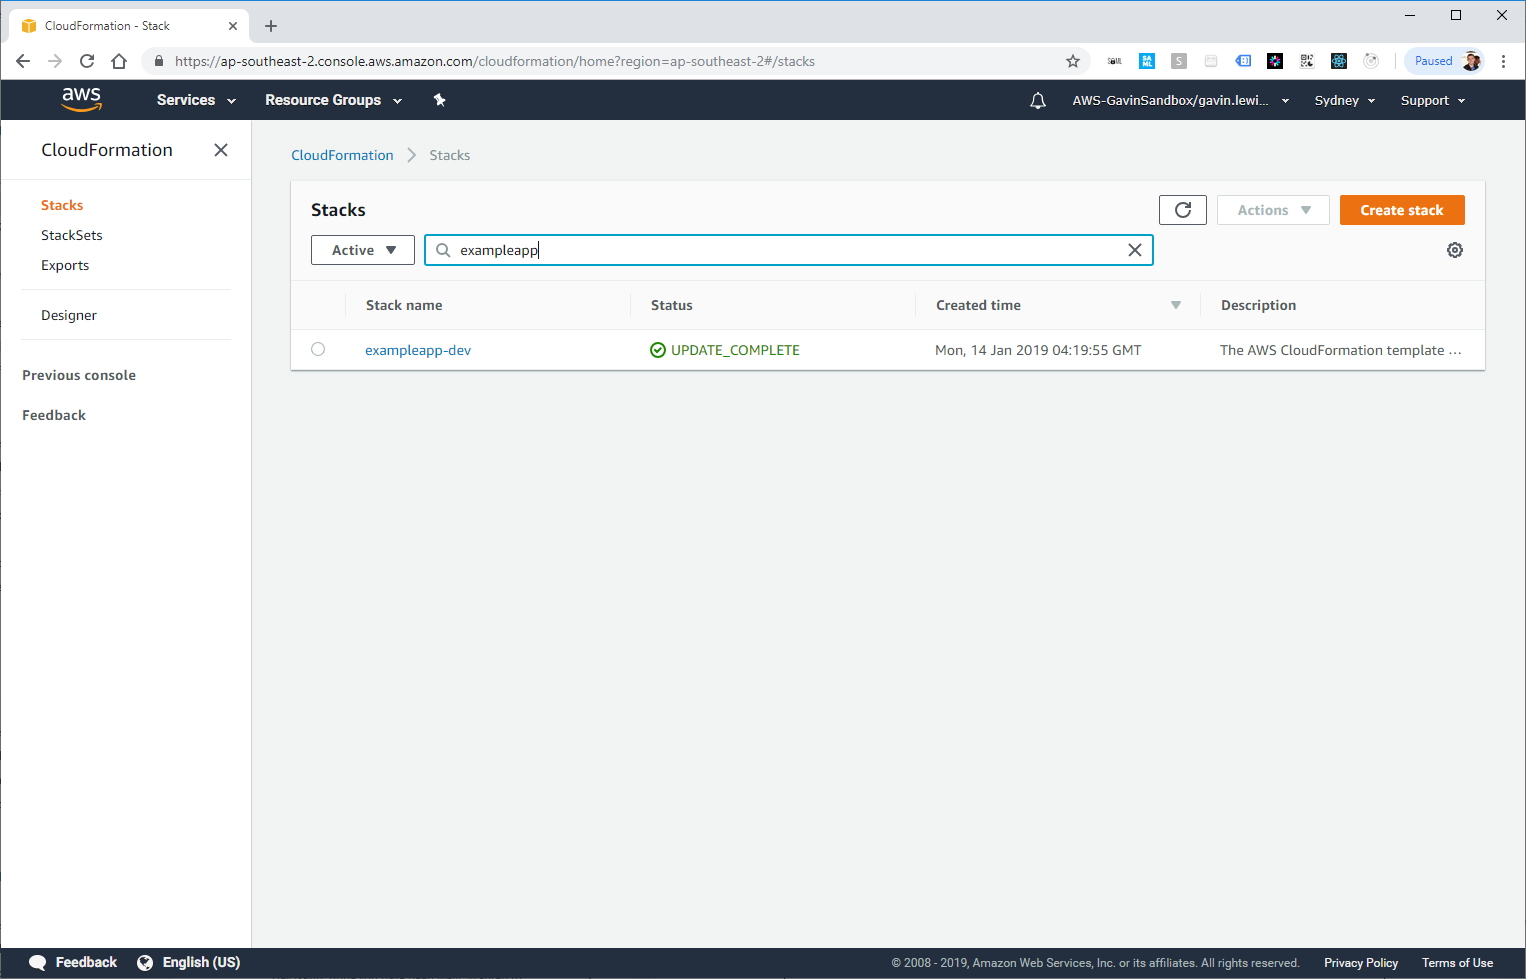Expand the Services menu
Image resolution: width=1526 pixels, height=979 pixels.
196,100
